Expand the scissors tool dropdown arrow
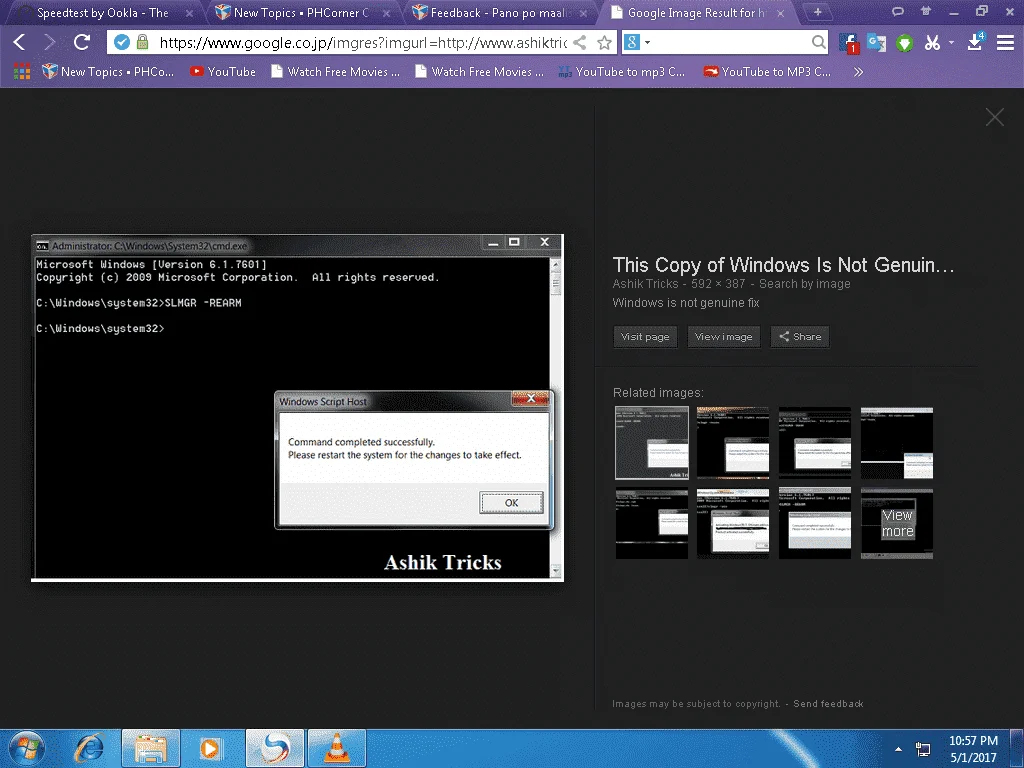The height and width of the screenshot is (768, 1024). [x=951, y=42]
